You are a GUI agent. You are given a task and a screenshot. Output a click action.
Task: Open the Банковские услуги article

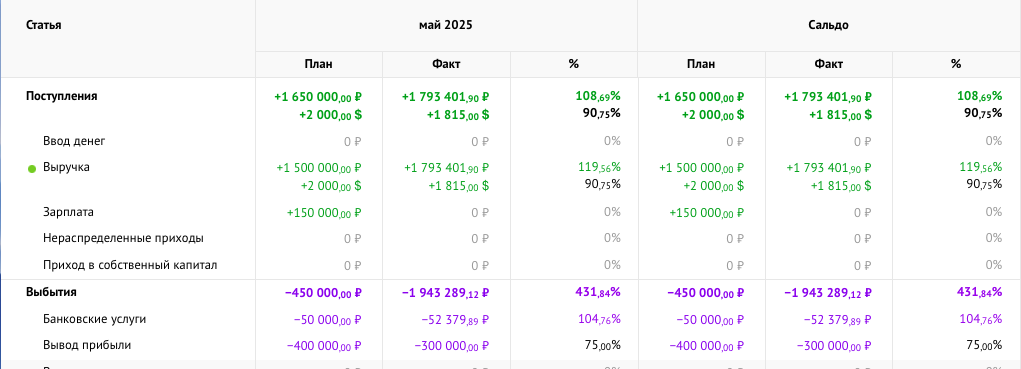pyautogui.click(x=95, y=319)
